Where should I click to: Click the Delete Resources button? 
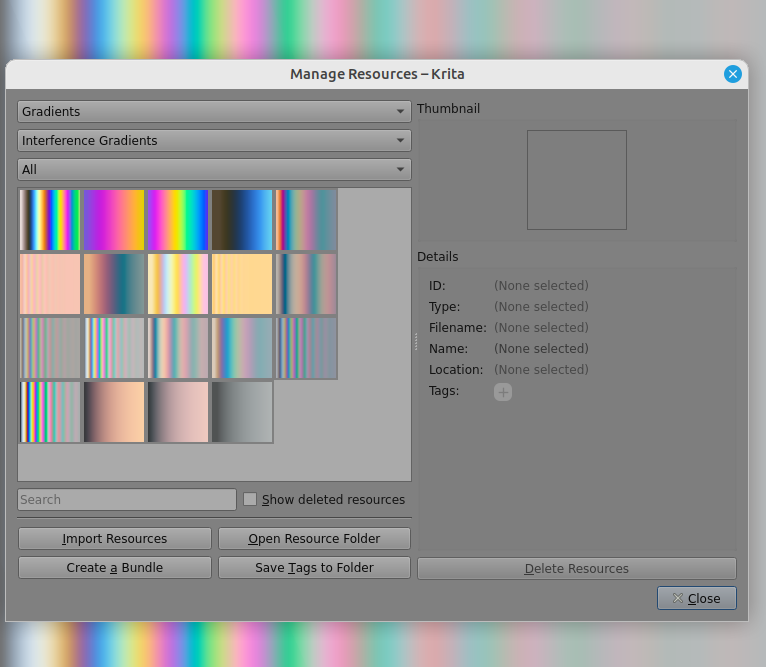pos(576,569)
